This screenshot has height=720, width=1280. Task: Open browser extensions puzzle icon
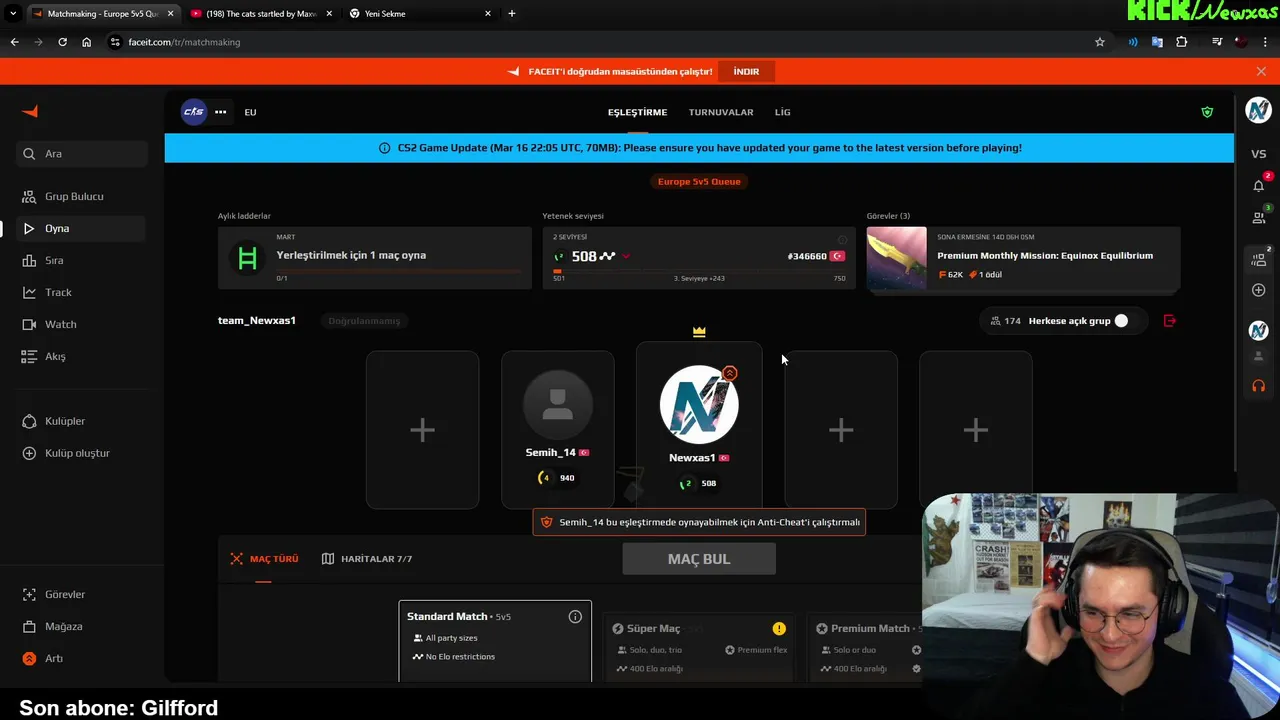(x=1182, y=42)
